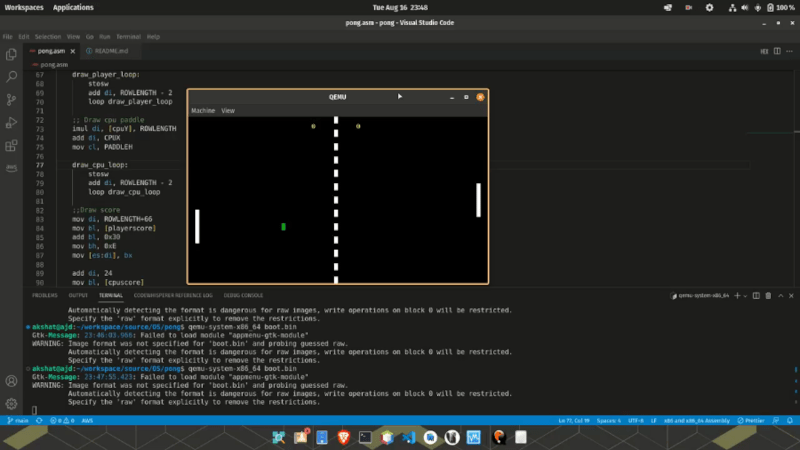This screenshot has width=800, height=450.
Task: Open Source Control view in activity bar
Action: coord(11,99)
